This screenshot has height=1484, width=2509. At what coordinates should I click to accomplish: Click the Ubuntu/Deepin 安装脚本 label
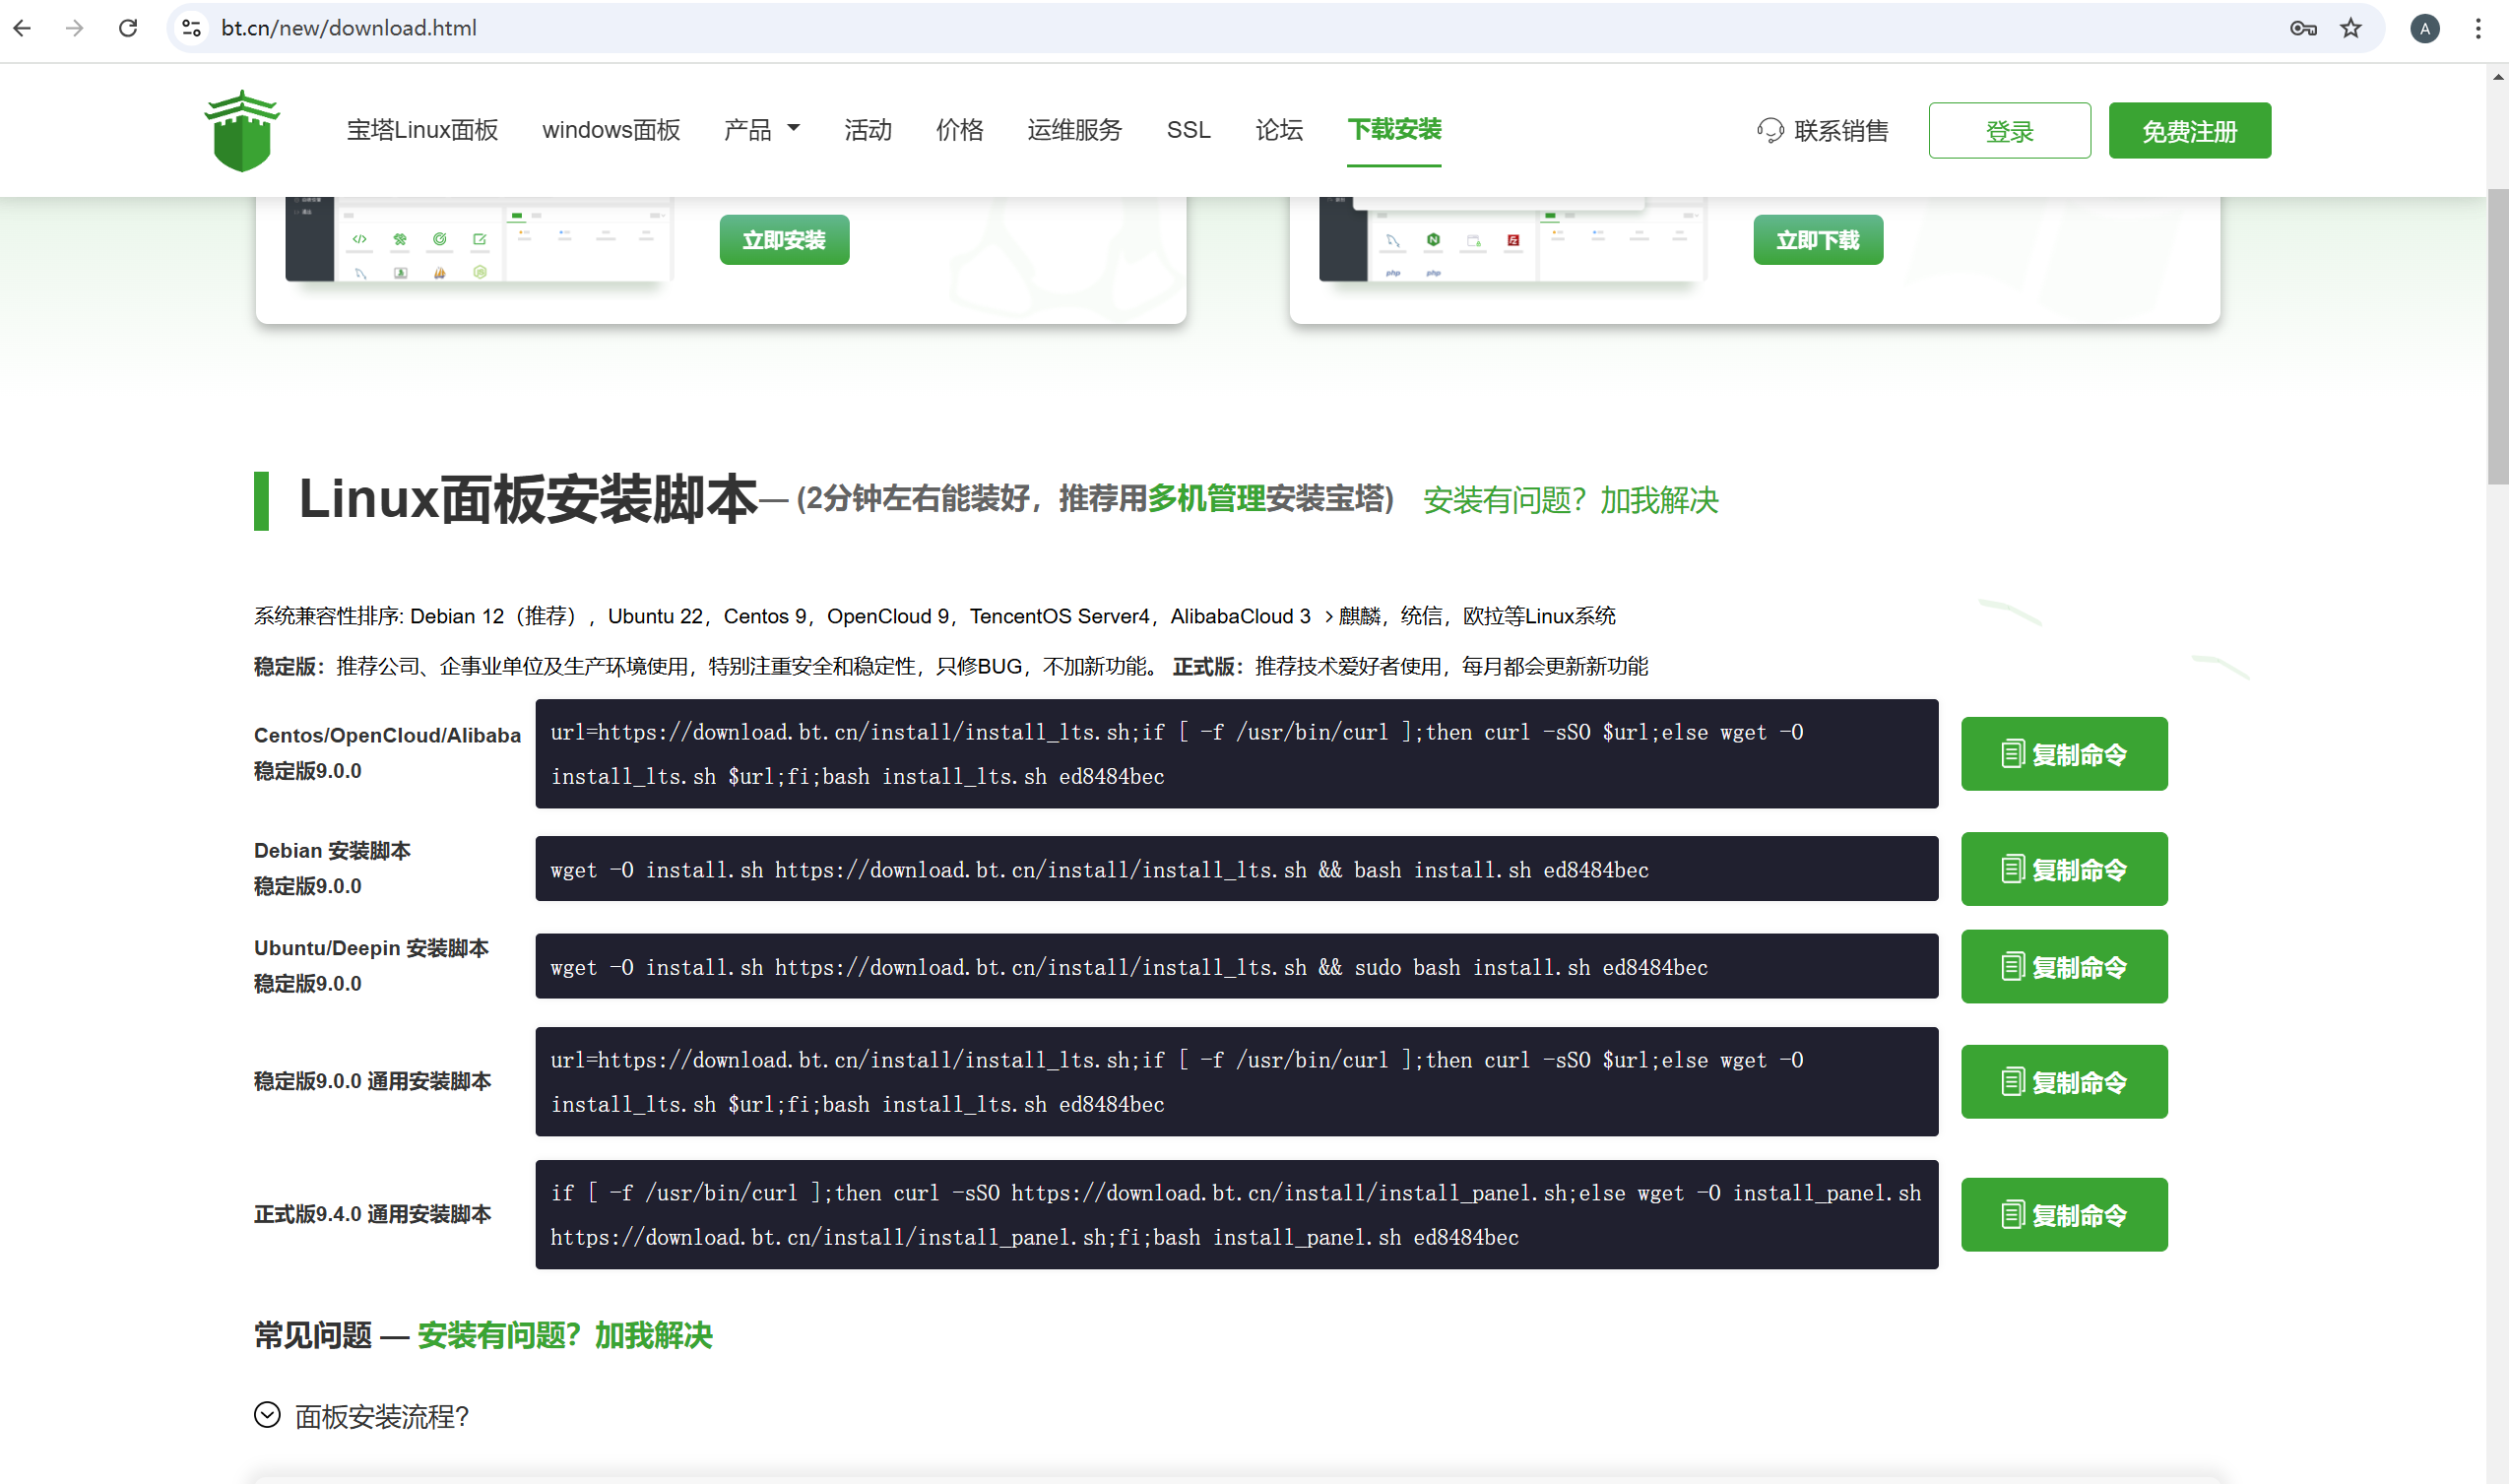click(371, 948)
